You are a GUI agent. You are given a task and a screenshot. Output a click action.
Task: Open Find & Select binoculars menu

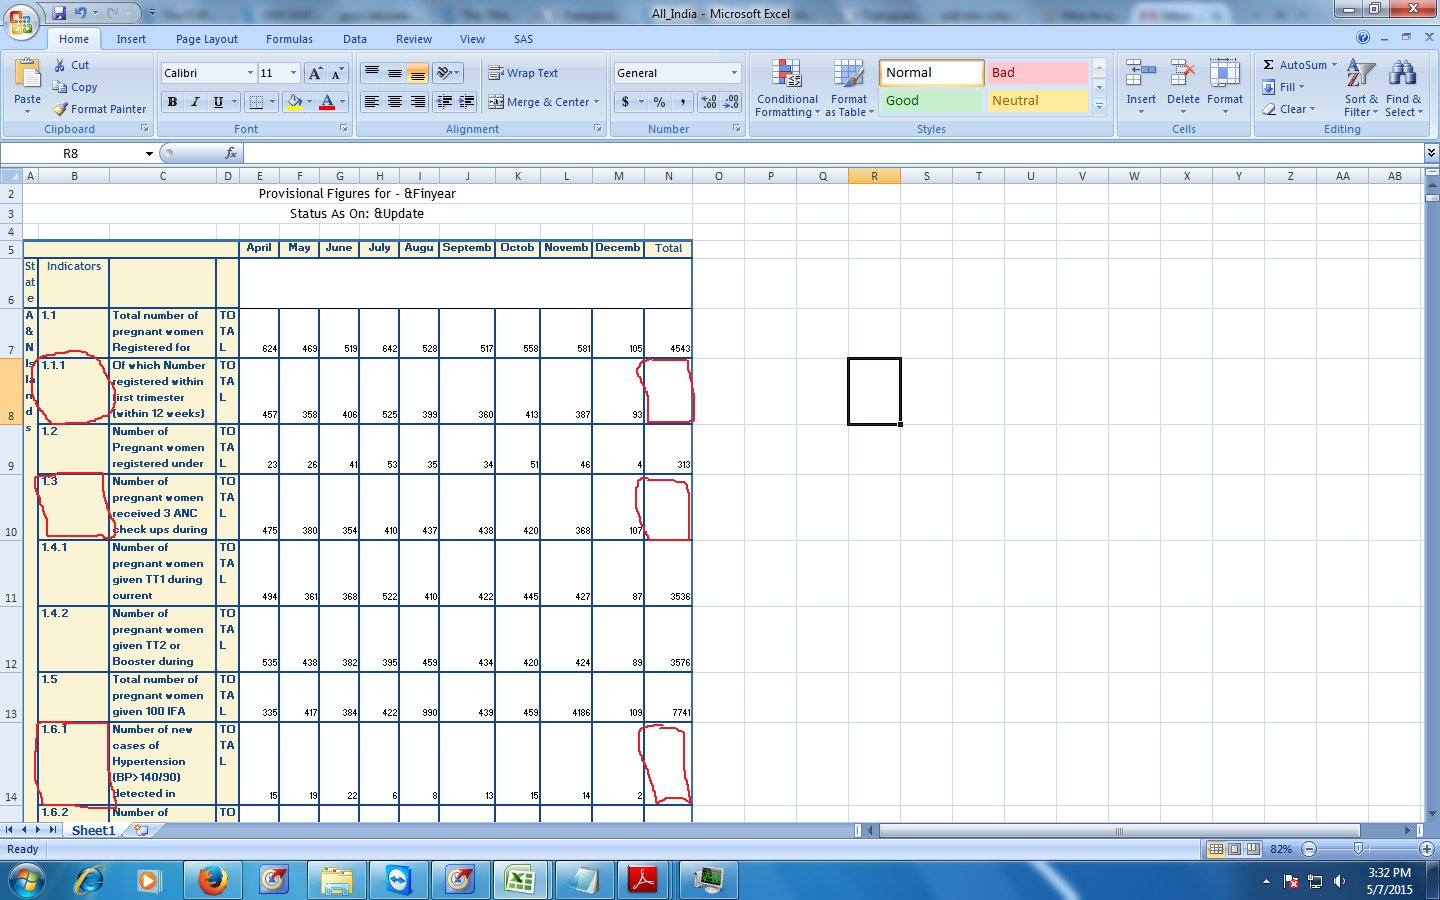[1403, 88]
